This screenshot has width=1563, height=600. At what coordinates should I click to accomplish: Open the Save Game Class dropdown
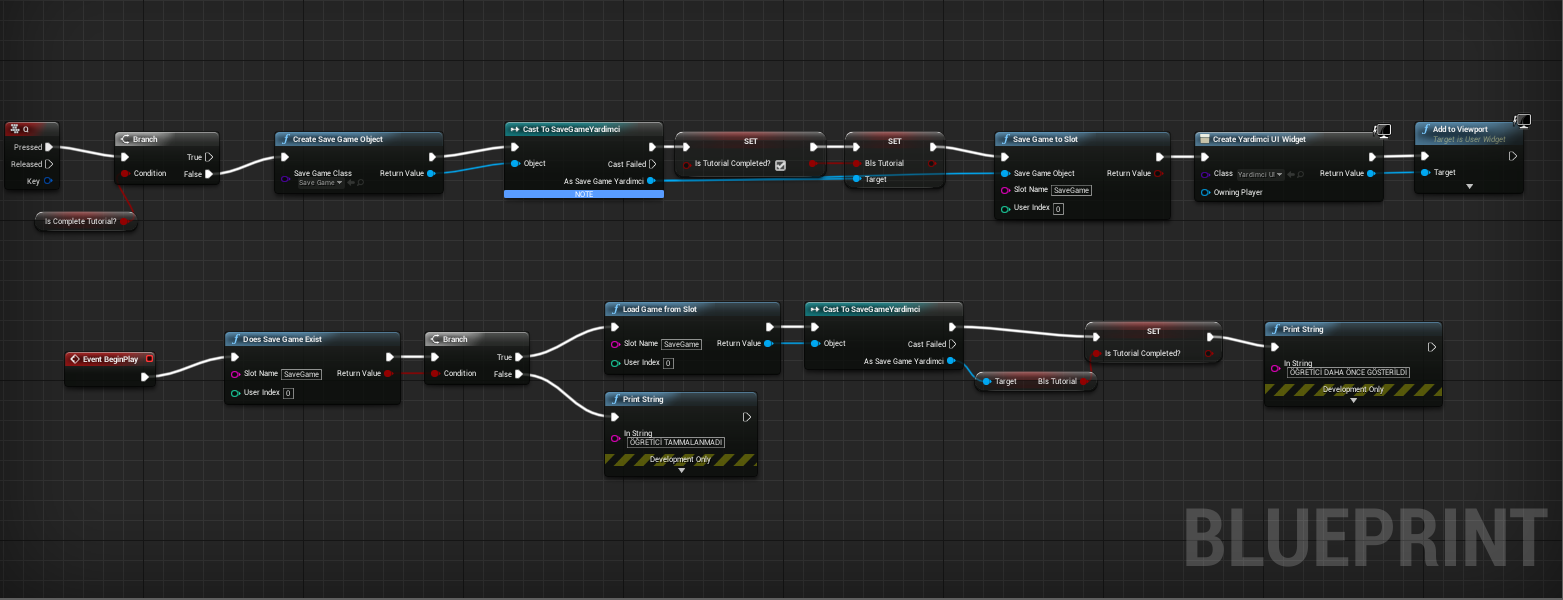320,183
